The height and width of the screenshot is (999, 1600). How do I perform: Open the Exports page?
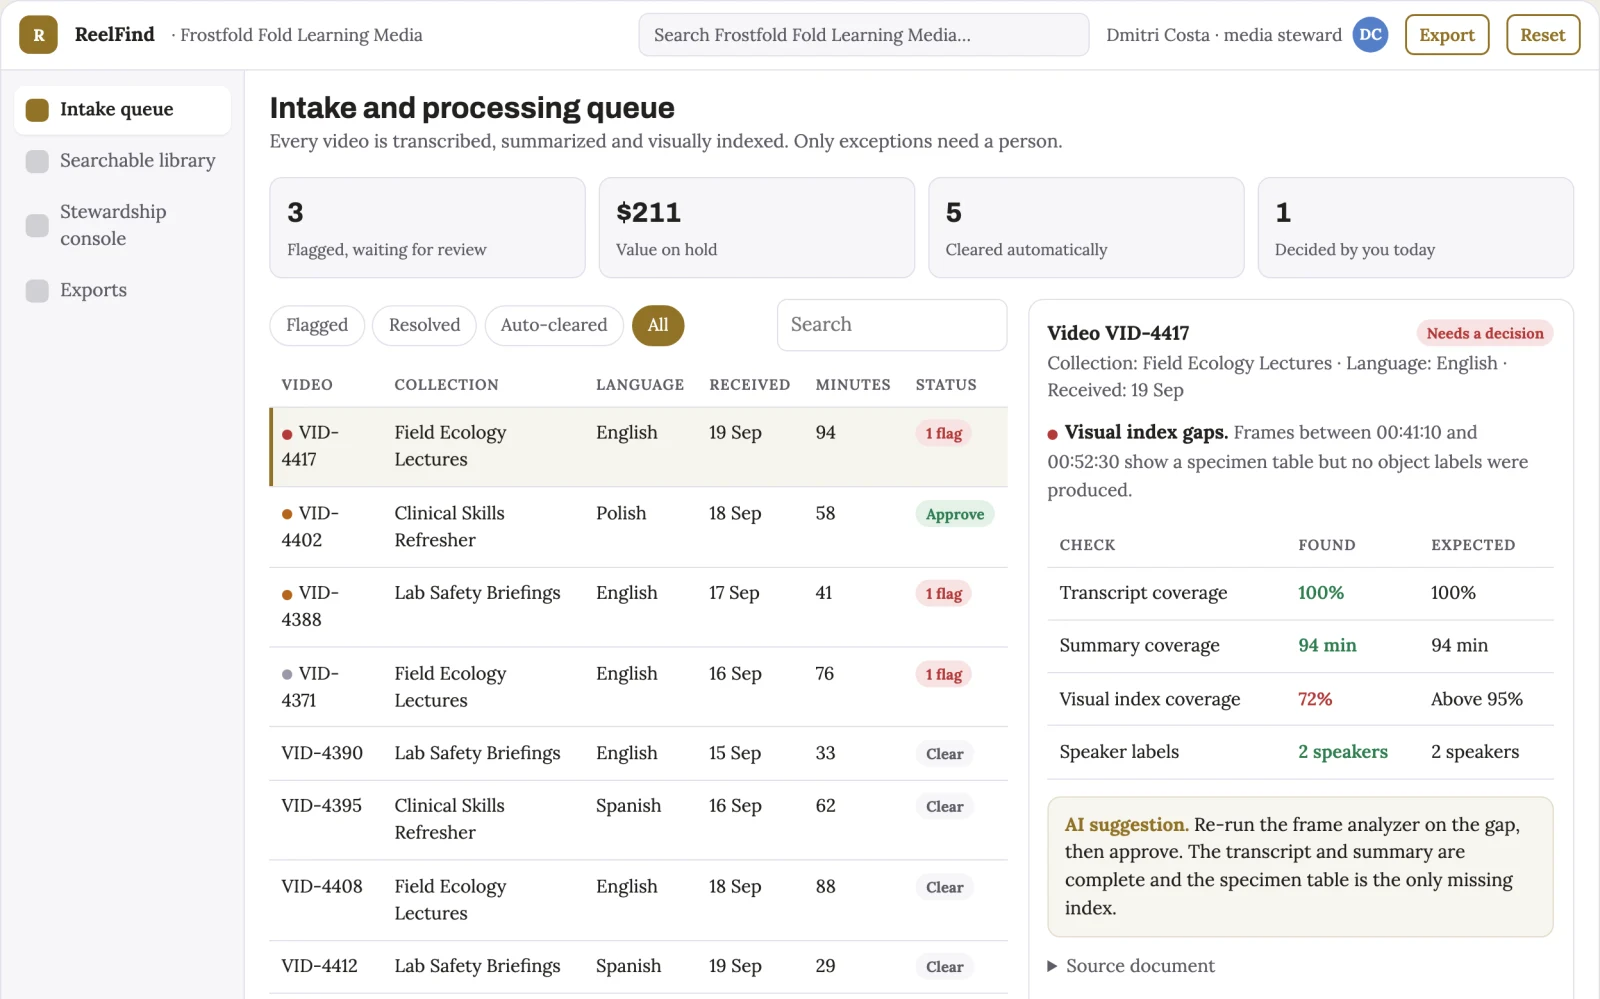(123, 291)
